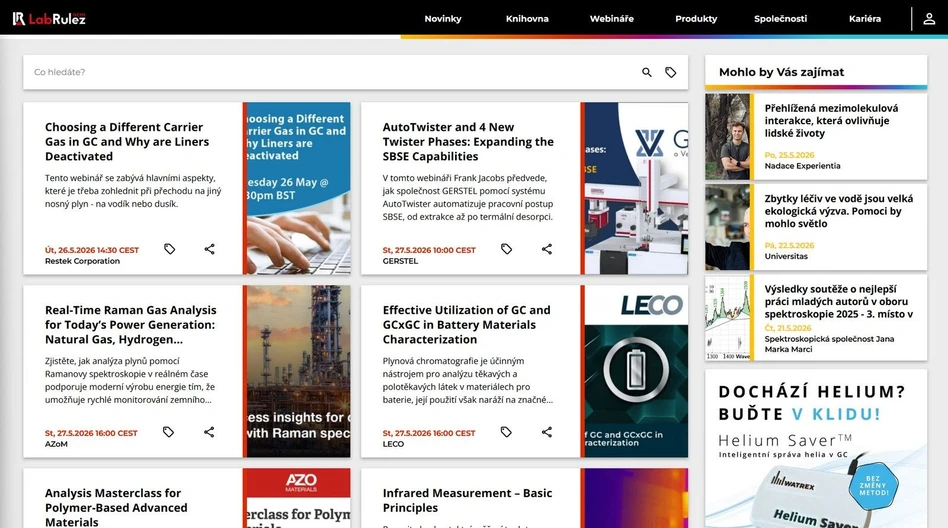The height and width of the screenshot is (528, 948).
Task: Click 'Universitas' source label
Action: pos(786,256)
